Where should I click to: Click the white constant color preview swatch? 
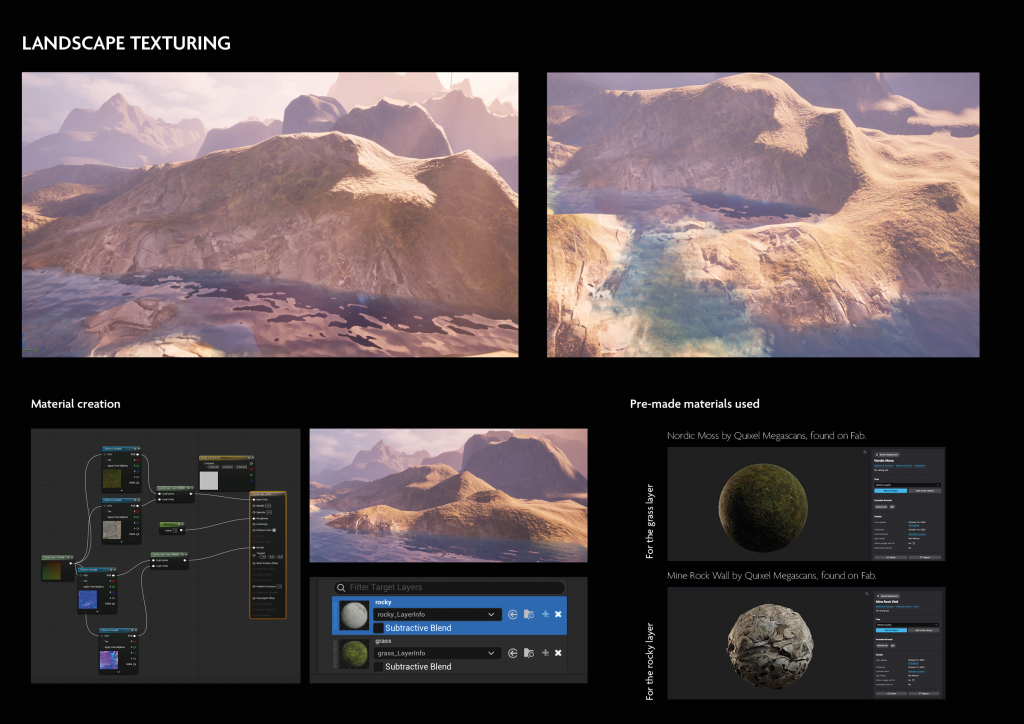coord(209,480)
